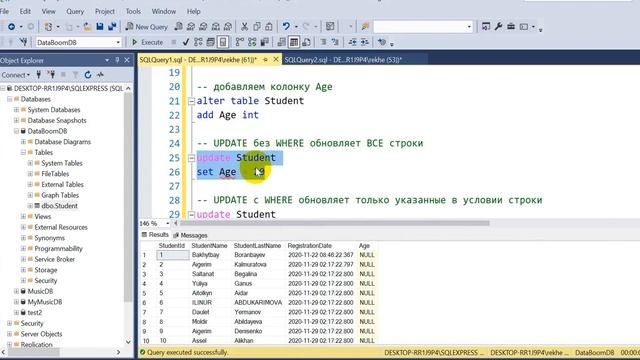
Task: Click the editor horizontal scrollbar
Action: pyautogui.click(x=334, y=223)
